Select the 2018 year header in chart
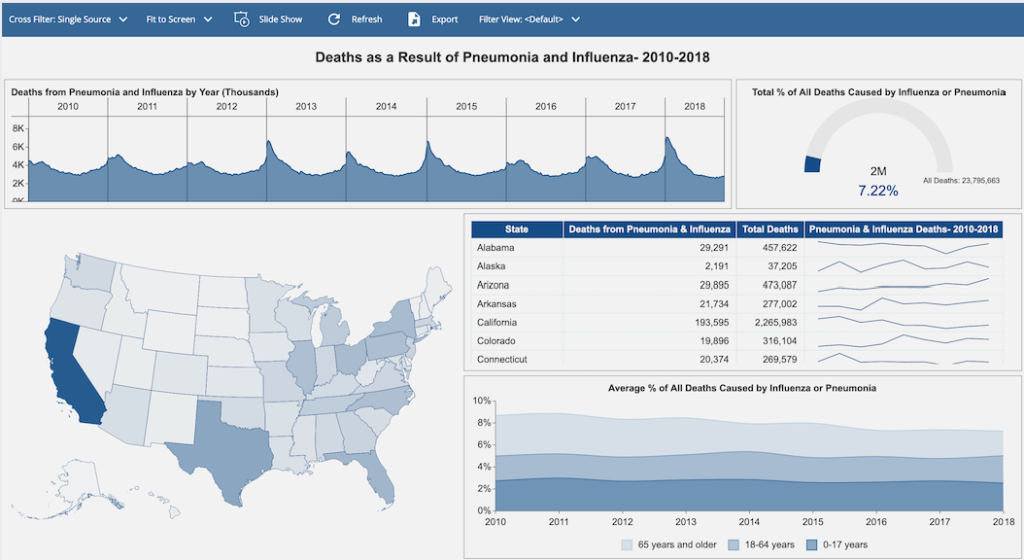 coord(693,106)
